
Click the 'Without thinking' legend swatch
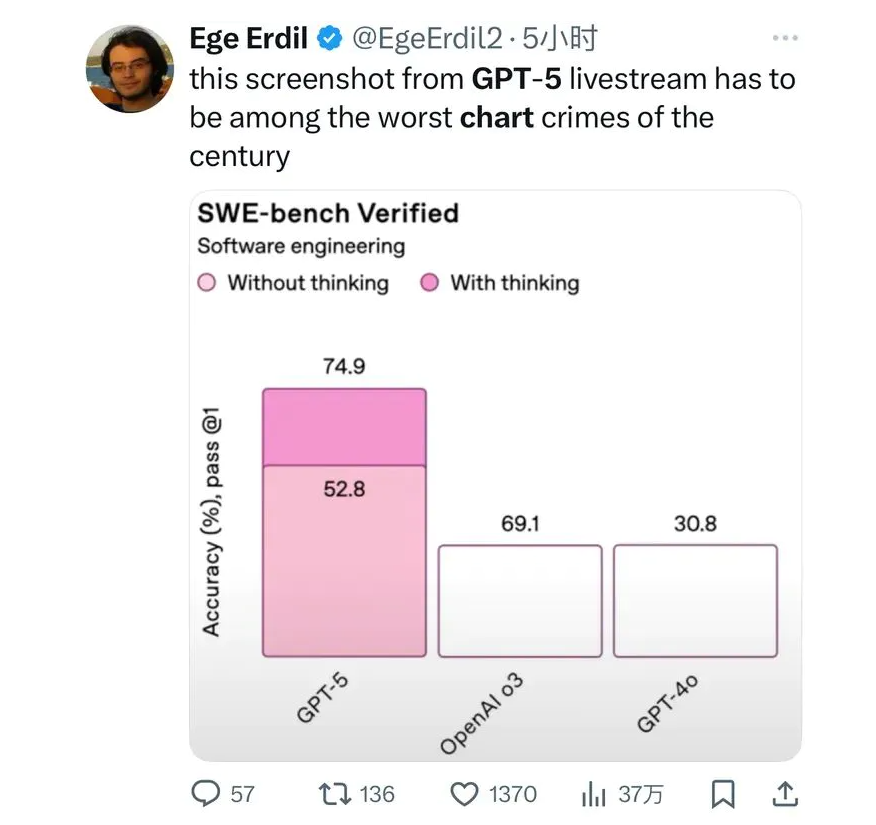(x=207, y=283)
